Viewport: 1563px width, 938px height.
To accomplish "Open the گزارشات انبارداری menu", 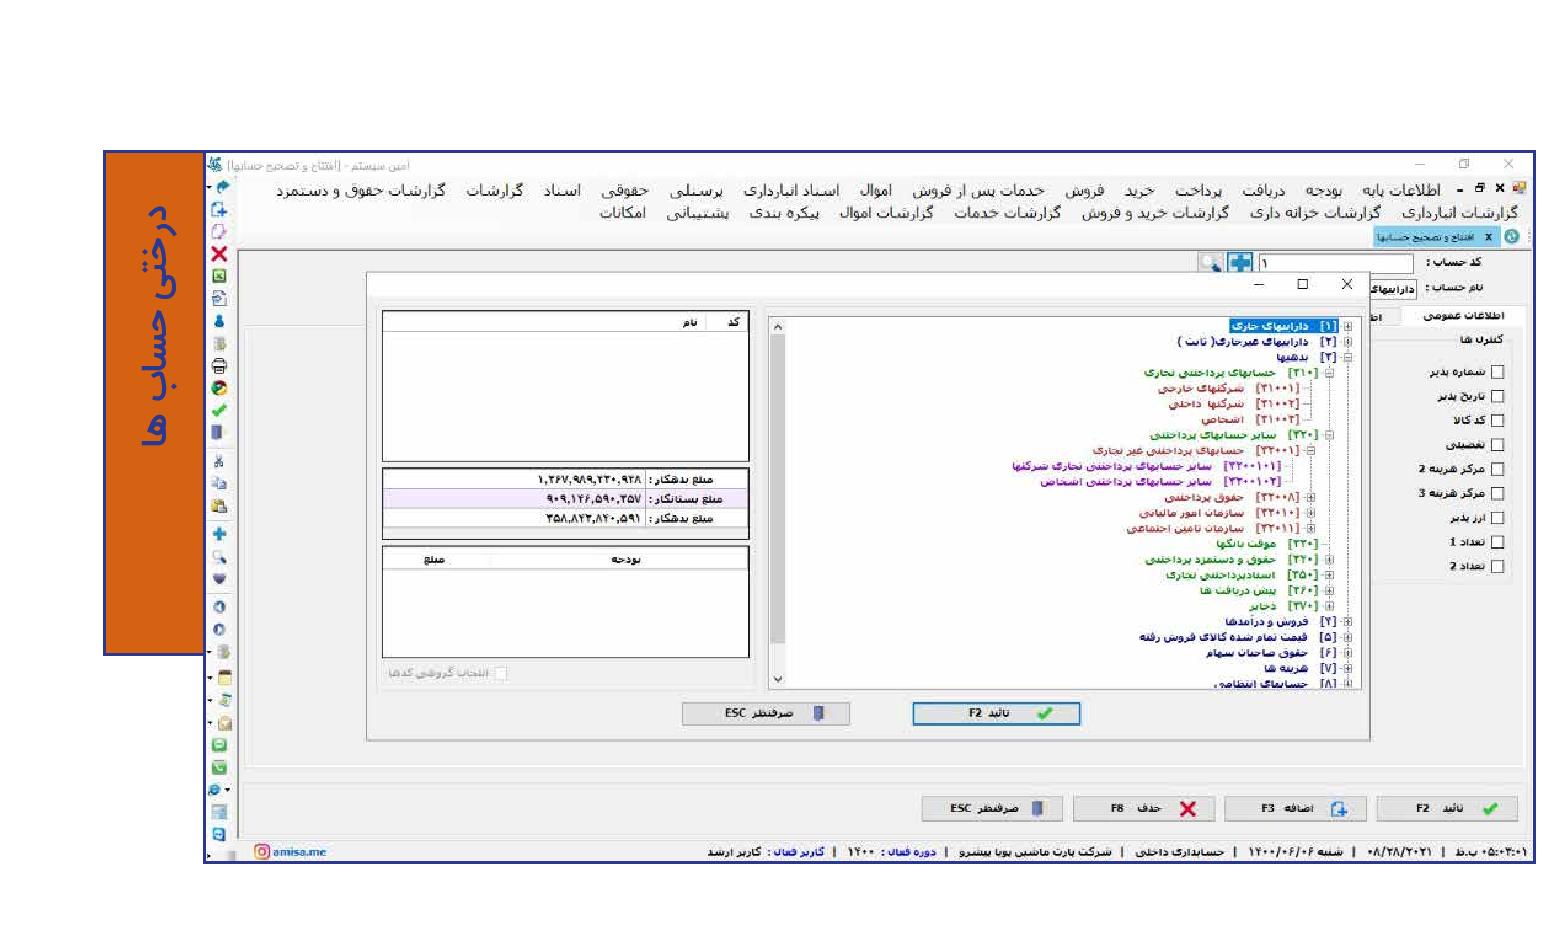I will tap(1459, 213).
